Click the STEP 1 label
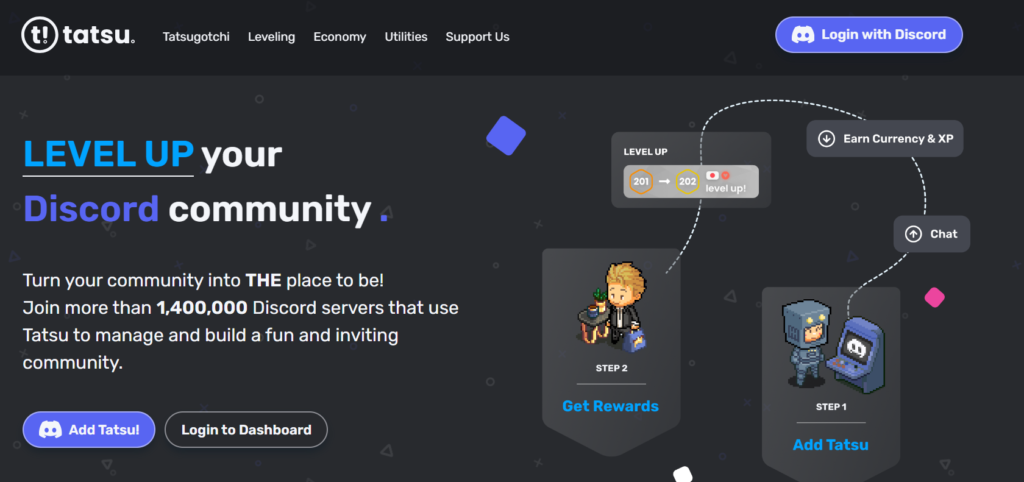1024x482 pixels. pos(831,407)
